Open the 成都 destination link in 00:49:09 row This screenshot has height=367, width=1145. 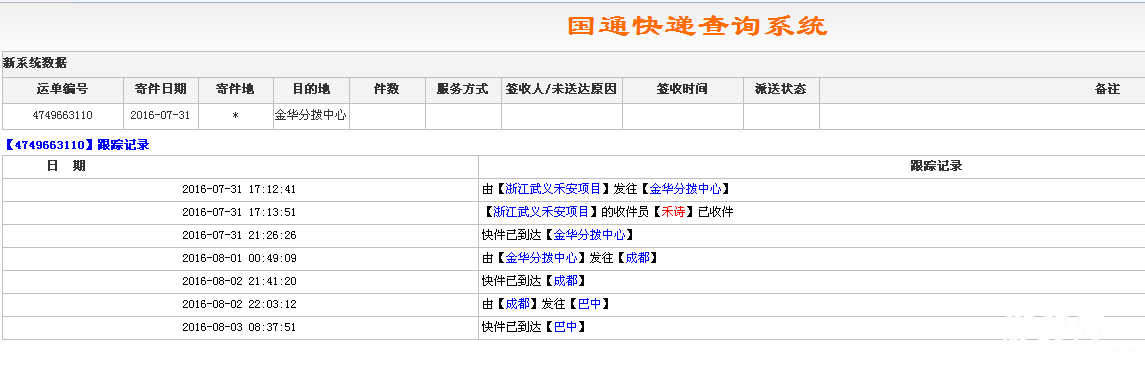637,258
